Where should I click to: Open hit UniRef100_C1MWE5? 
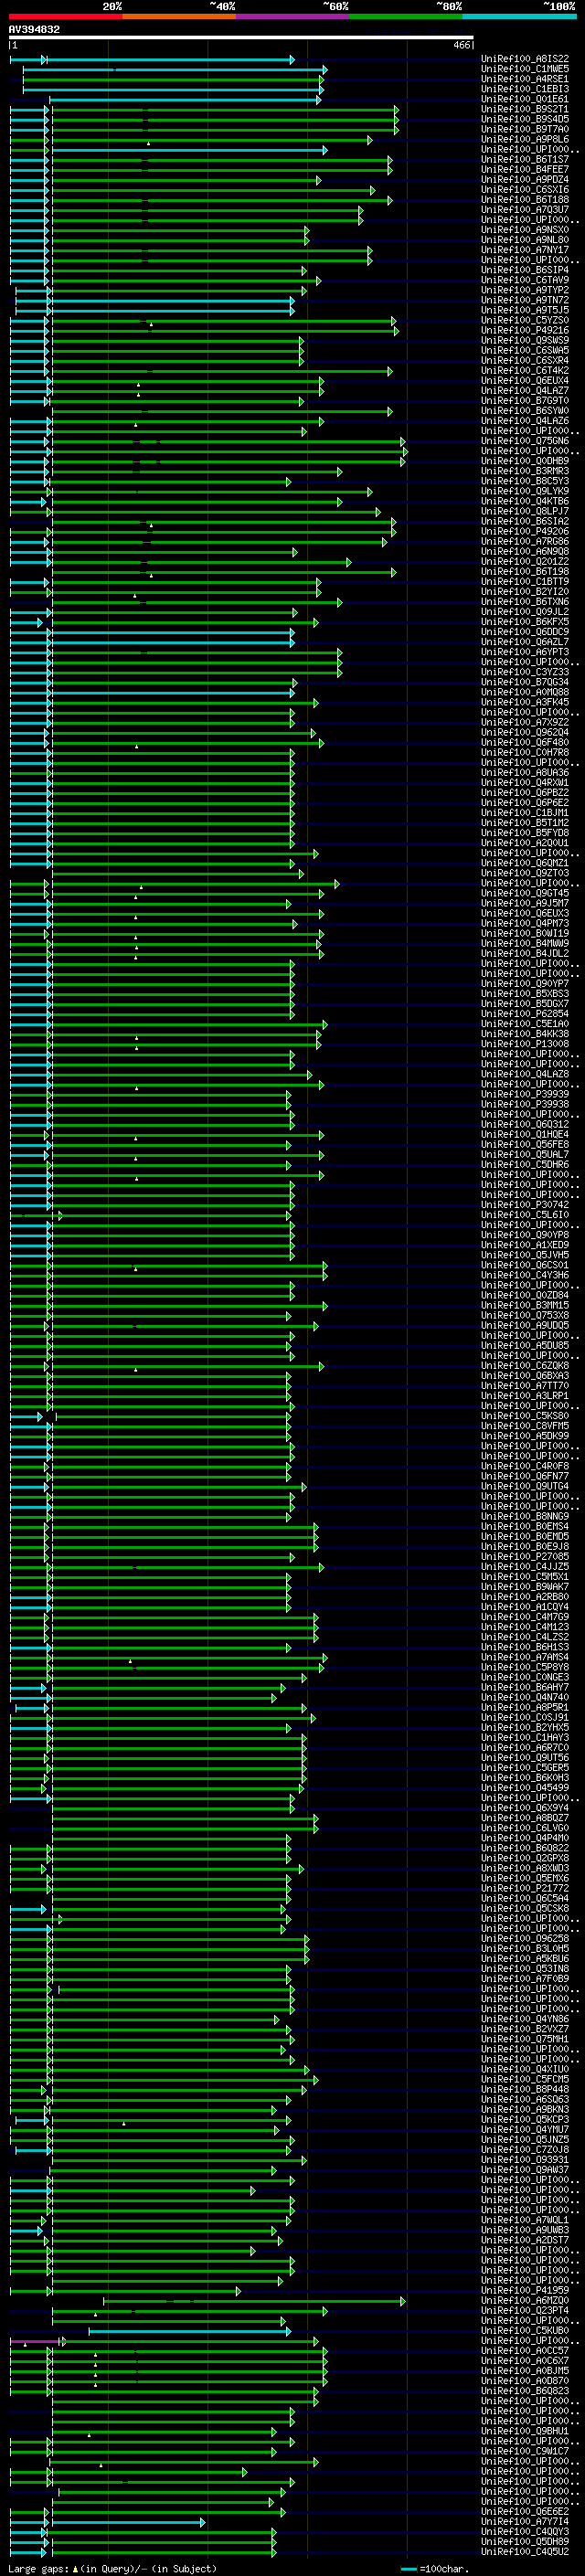click(x=525, y=69)
